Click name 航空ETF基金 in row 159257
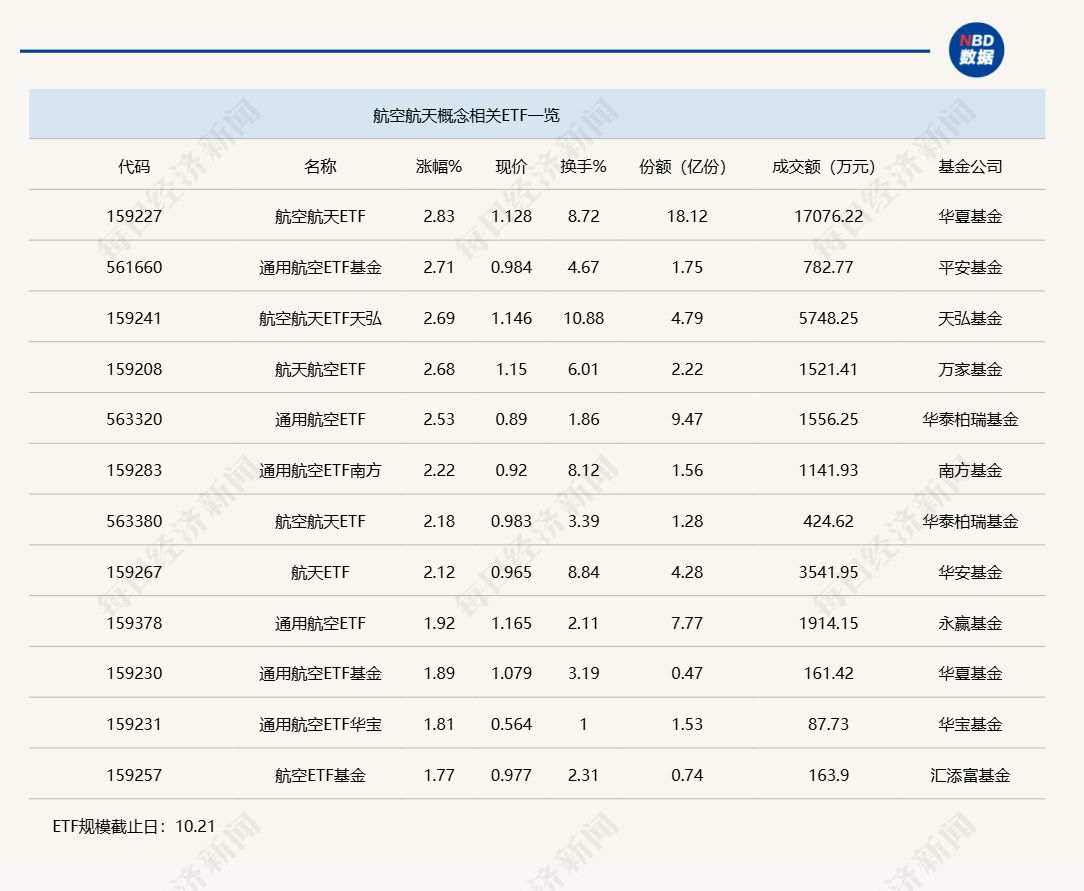Image resolution: width=1084 pixels, height=891 pixels. 320,776
